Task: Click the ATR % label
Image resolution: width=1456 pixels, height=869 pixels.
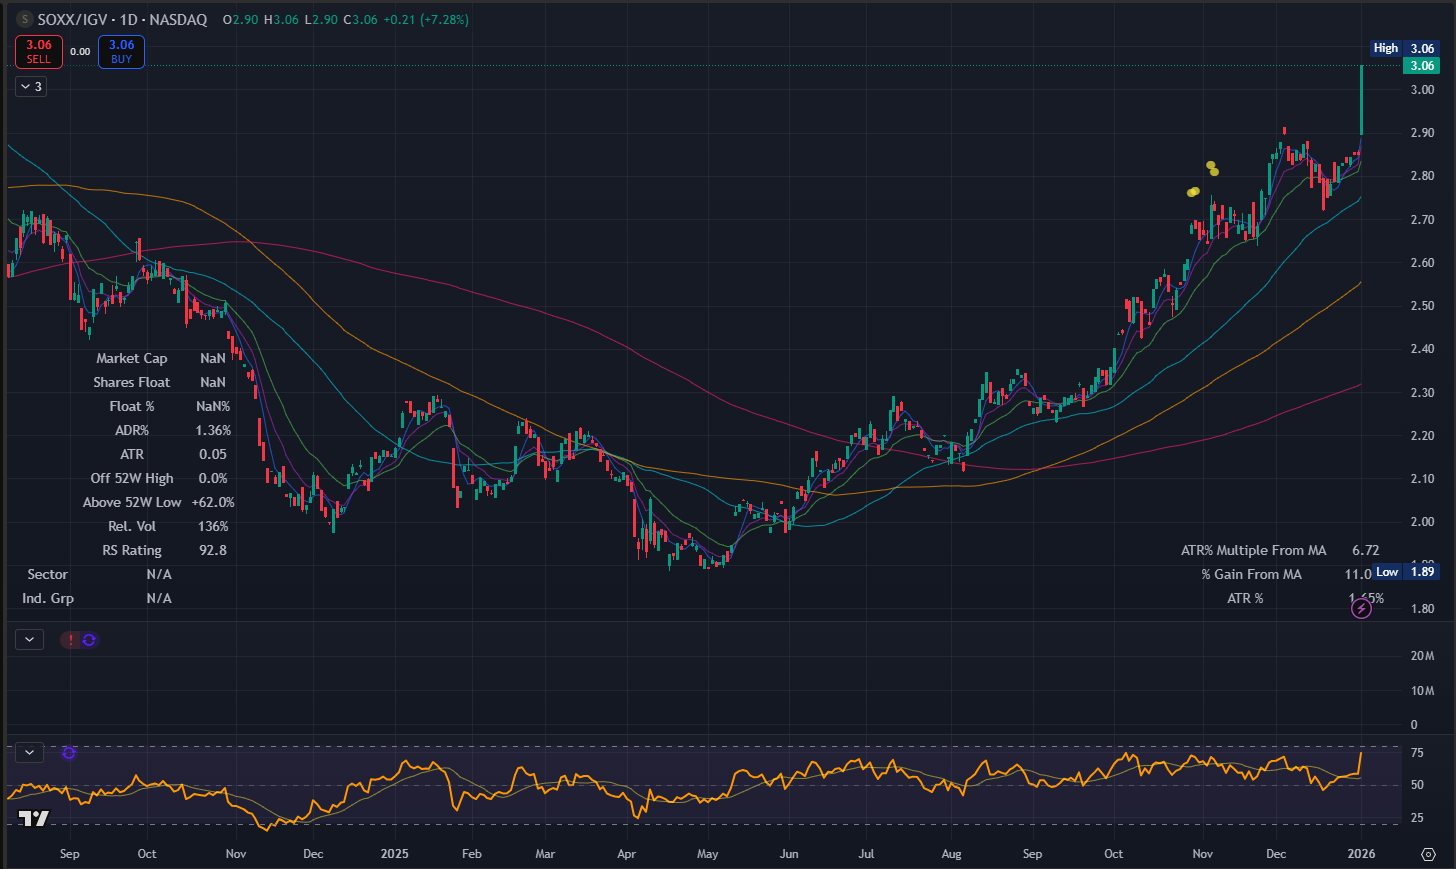Action: pyautogui.click(x=1245, y=598)
